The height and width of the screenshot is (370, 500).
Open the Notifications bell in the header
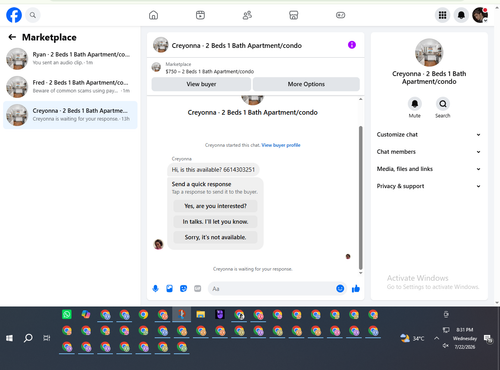[461, 15]
